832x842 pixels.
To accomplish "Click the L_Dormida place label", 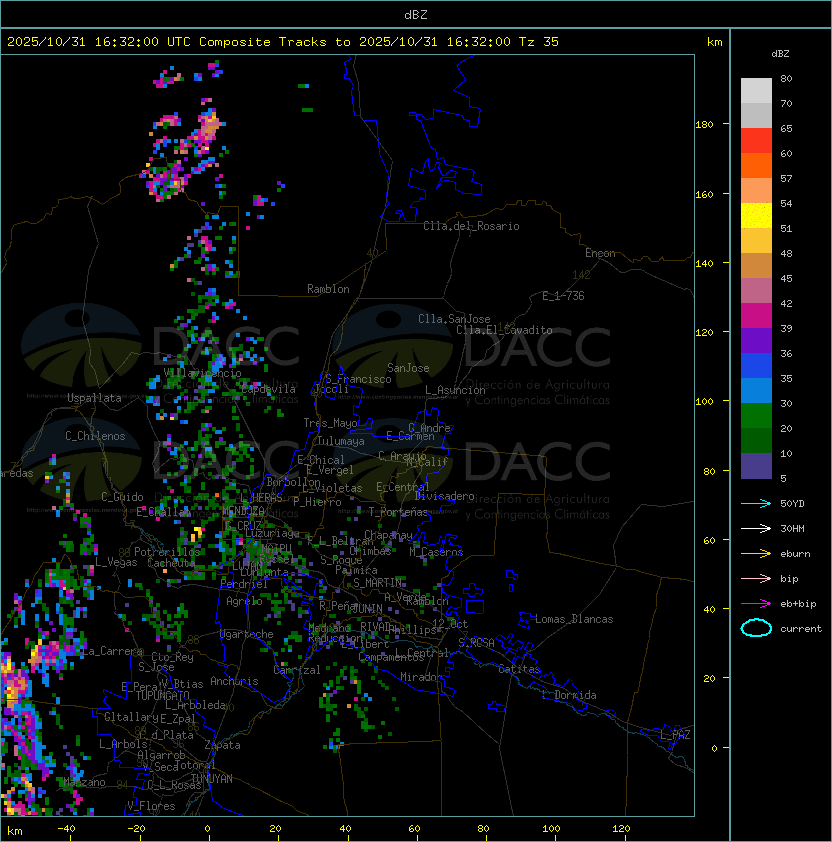I will [569, 695].
